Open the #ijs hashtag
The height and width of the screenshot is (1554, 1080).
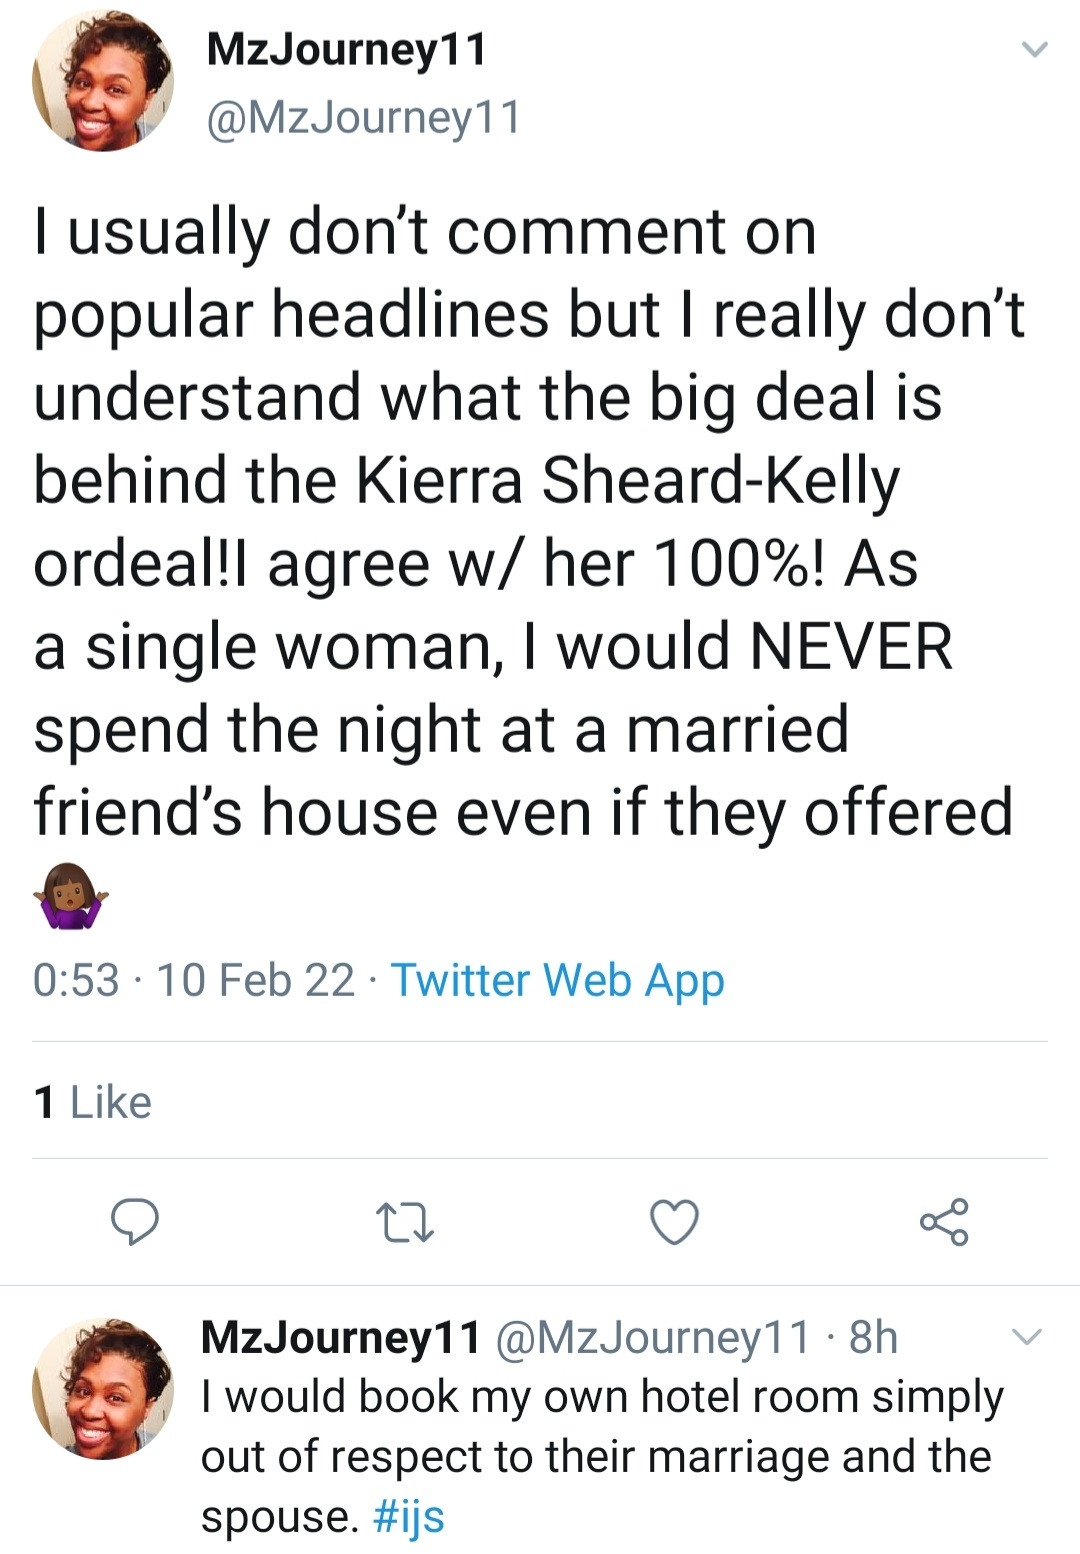(x=408, y=1516)
